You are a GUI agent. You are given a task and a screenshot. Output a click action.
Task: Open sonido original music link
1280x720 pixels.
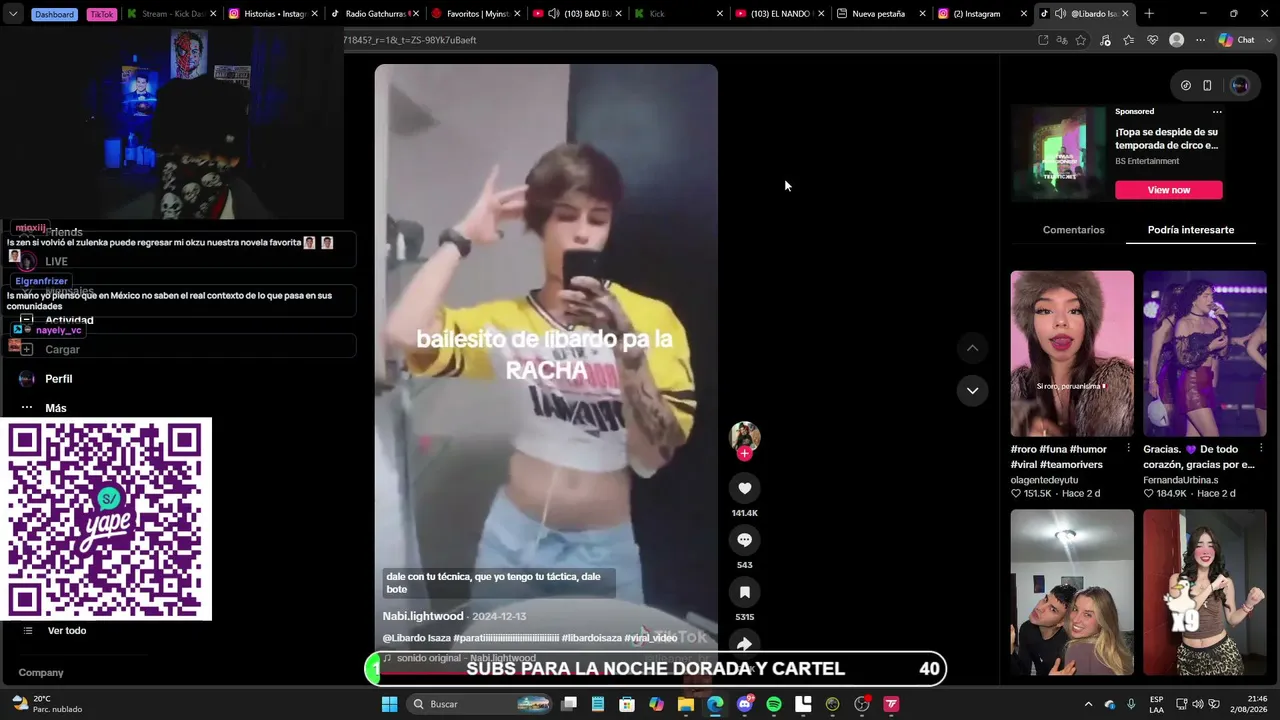tap(460, 658)
